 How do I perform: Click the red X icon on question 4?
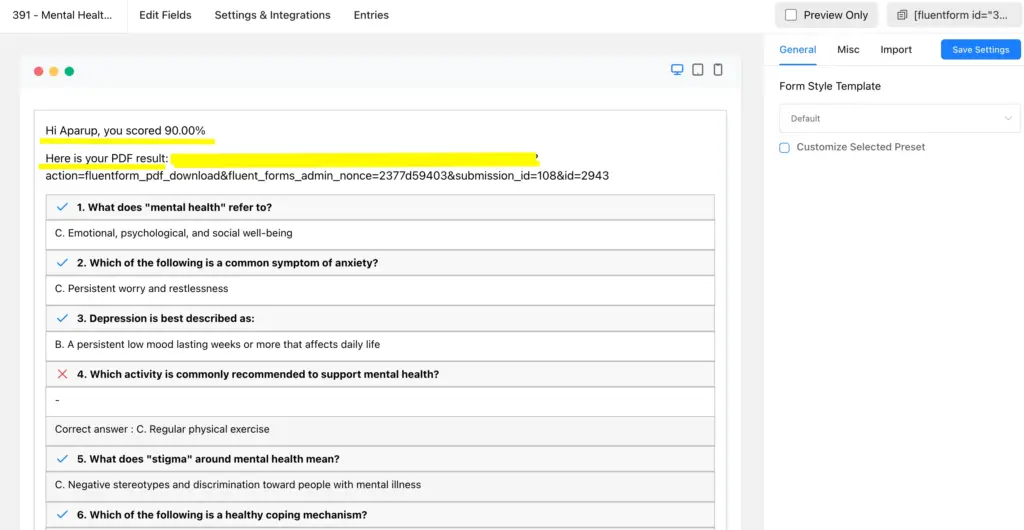pos(63,374)
